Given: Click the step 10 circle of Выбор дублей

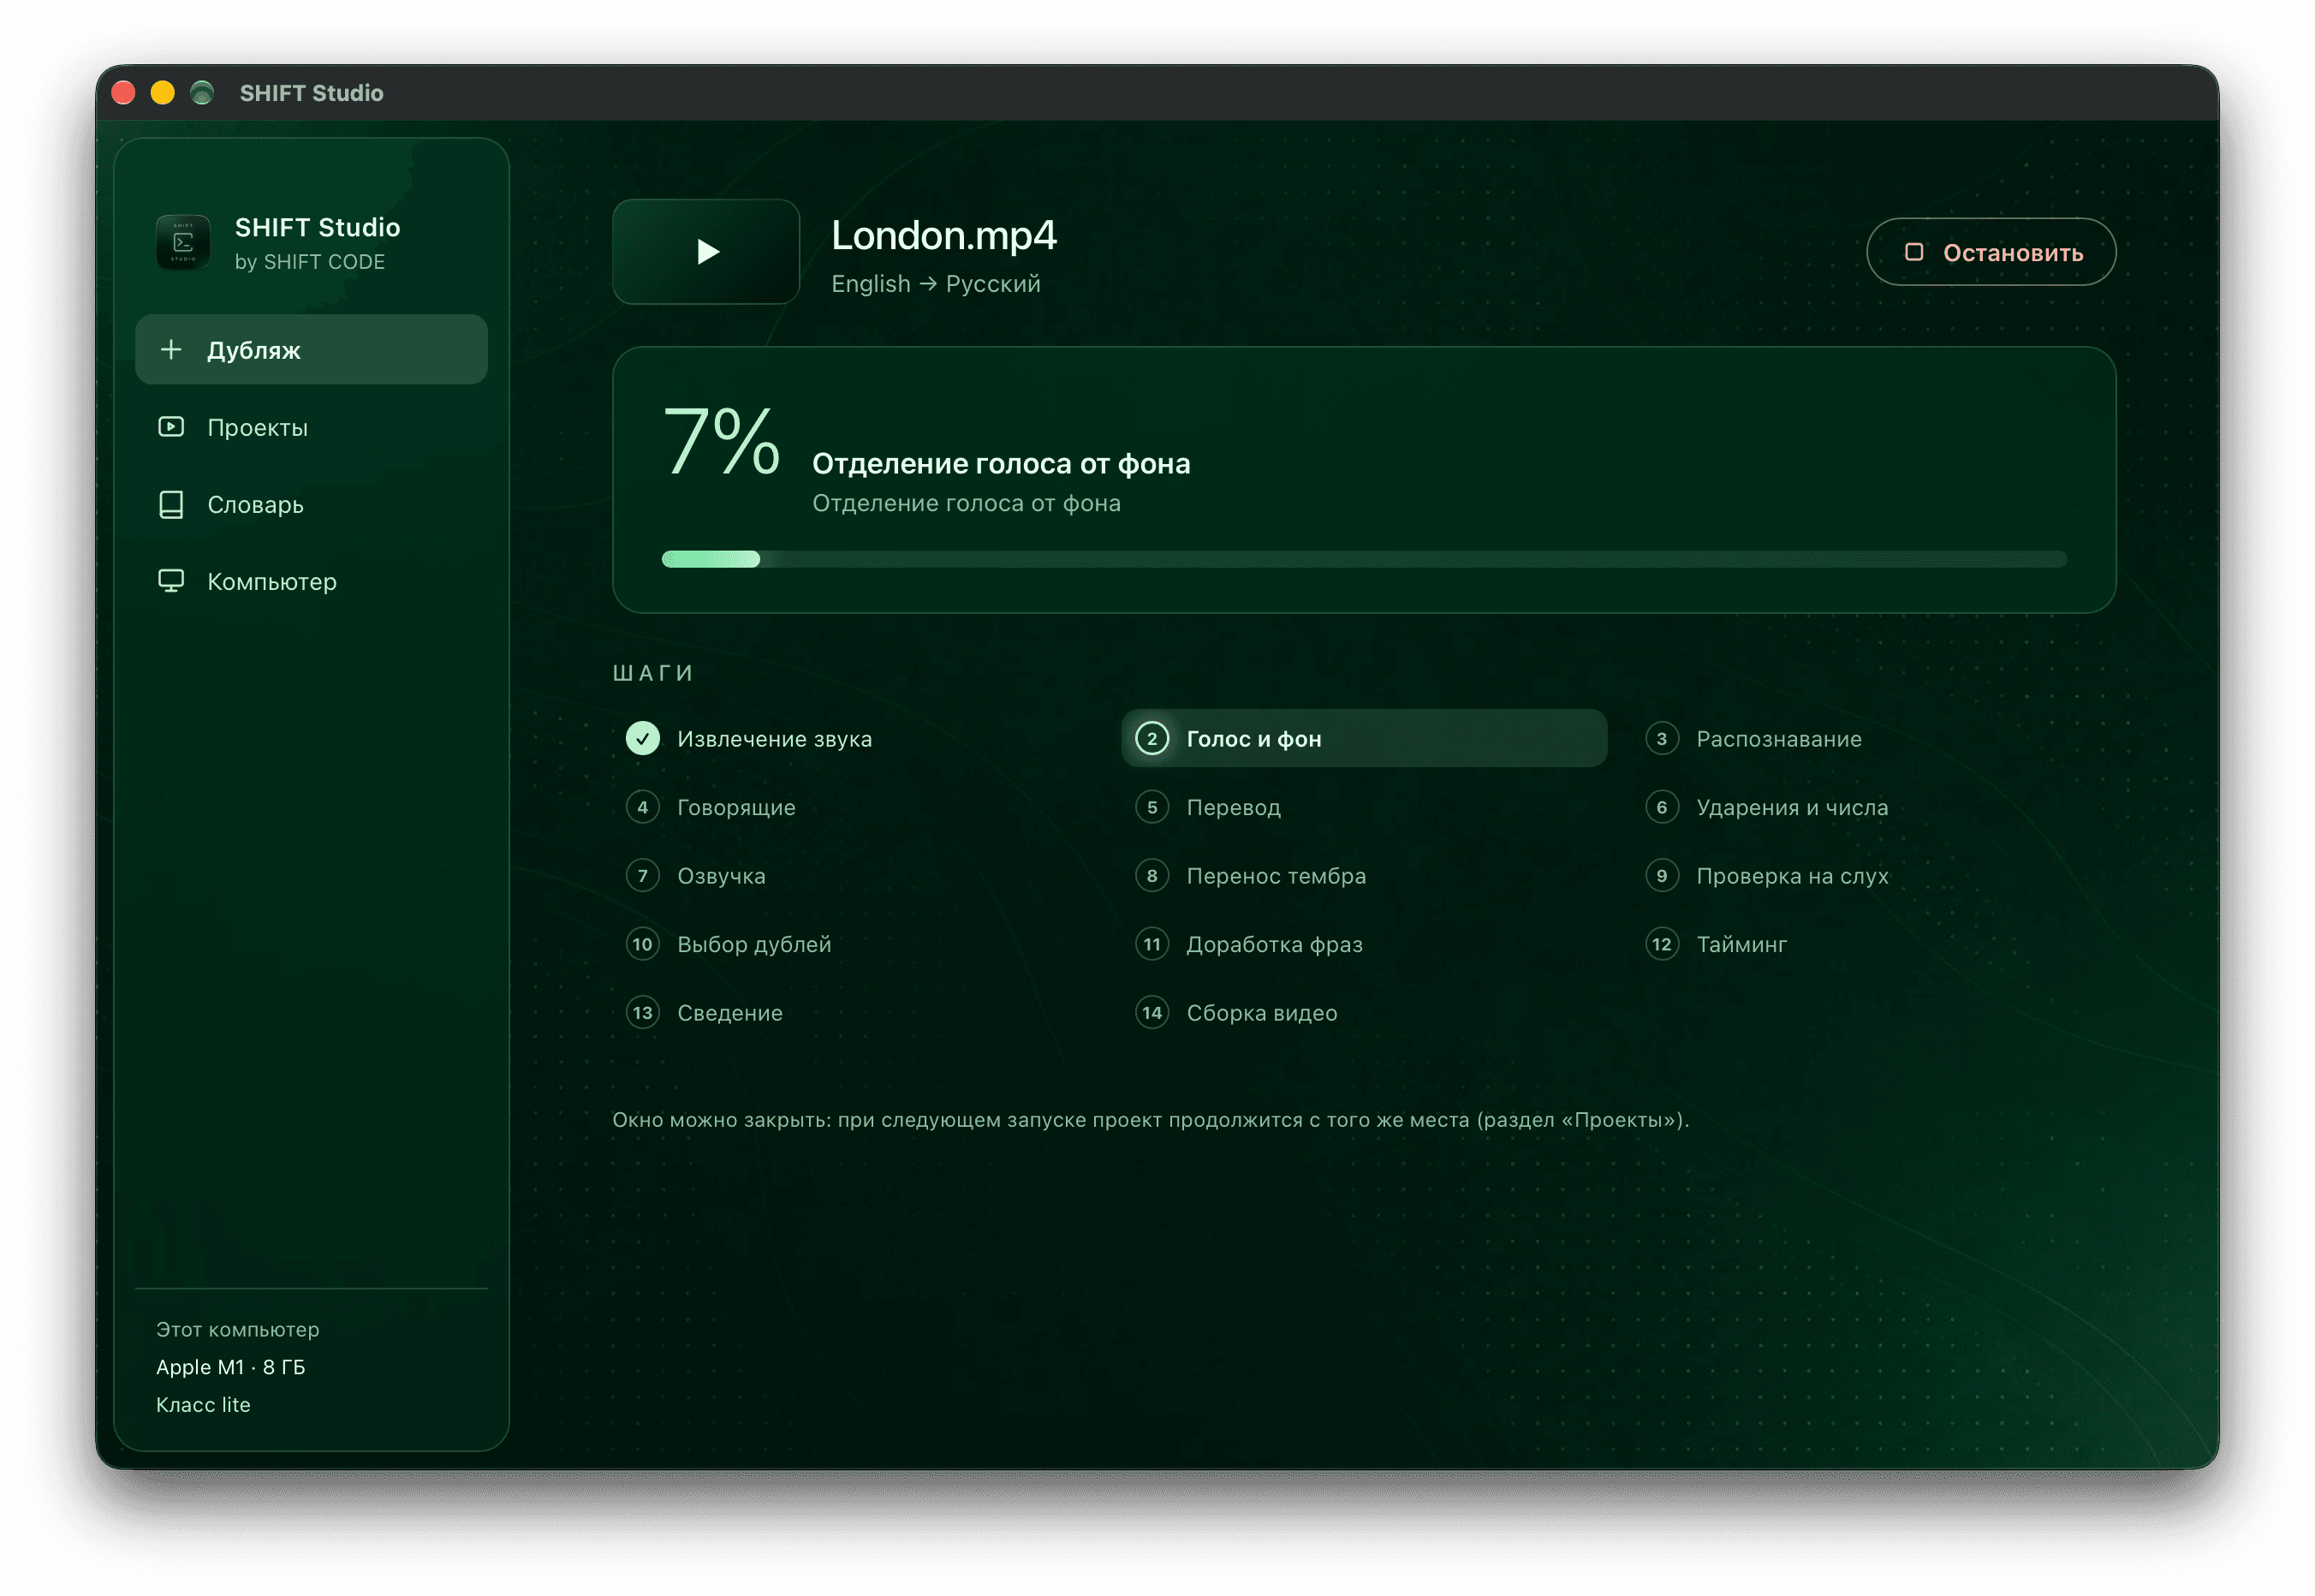Looking at the screenshot, I should [642, 944].
